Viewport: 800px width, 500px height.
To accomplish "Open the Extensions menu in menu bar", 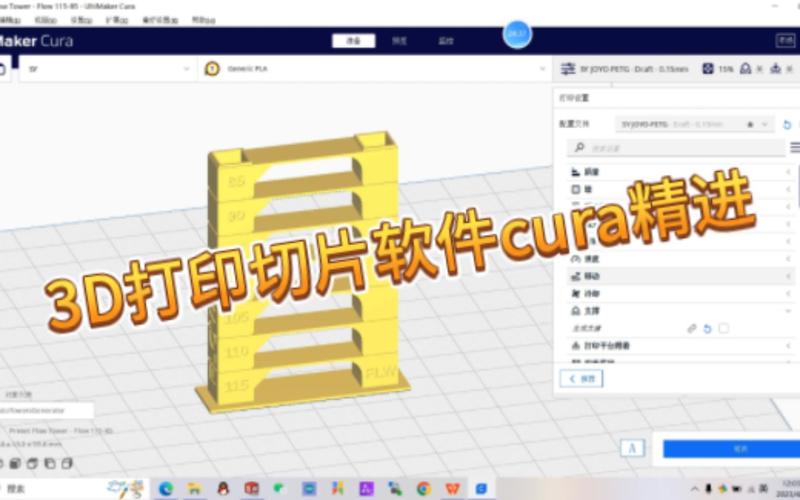I will [117, 20].
